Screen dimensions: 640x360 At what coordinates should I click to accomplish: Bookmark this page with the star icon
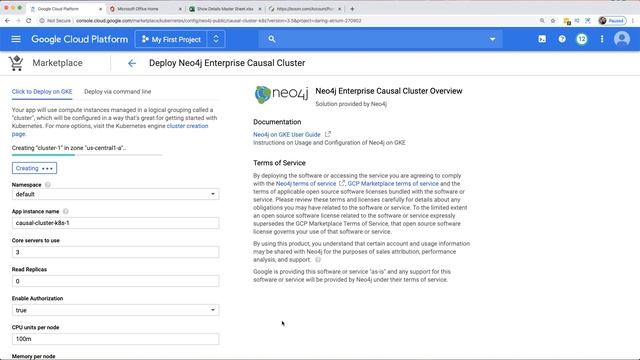click(553, 20)
